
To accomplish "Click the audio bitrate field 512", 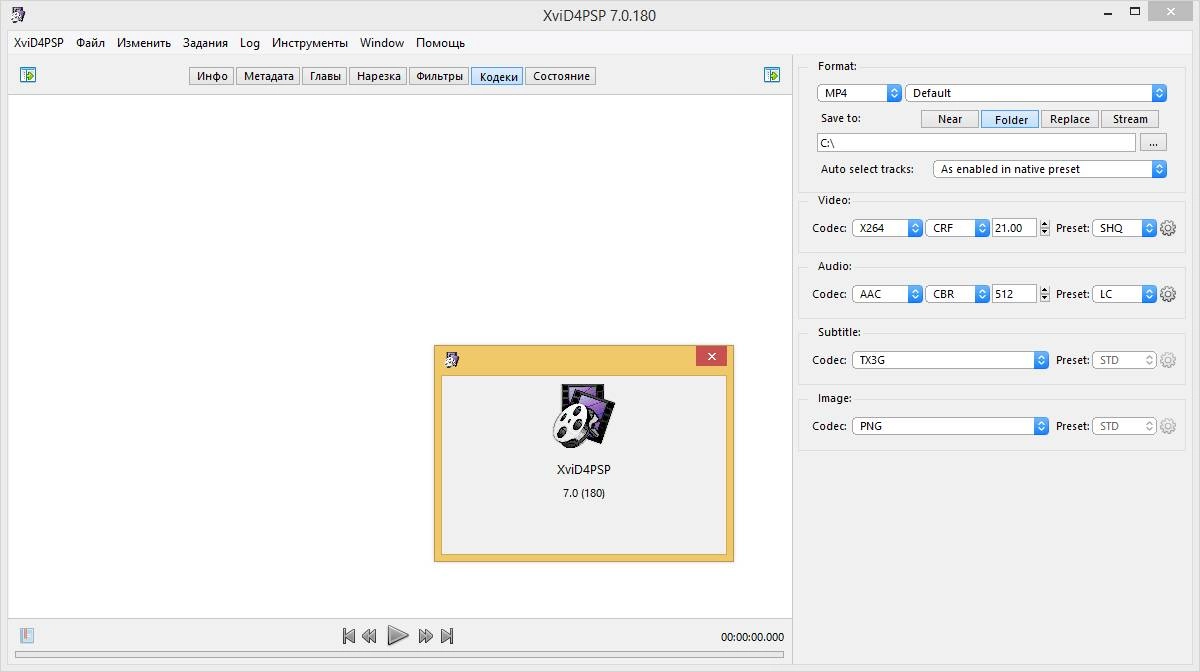I will click(1015, 294).
